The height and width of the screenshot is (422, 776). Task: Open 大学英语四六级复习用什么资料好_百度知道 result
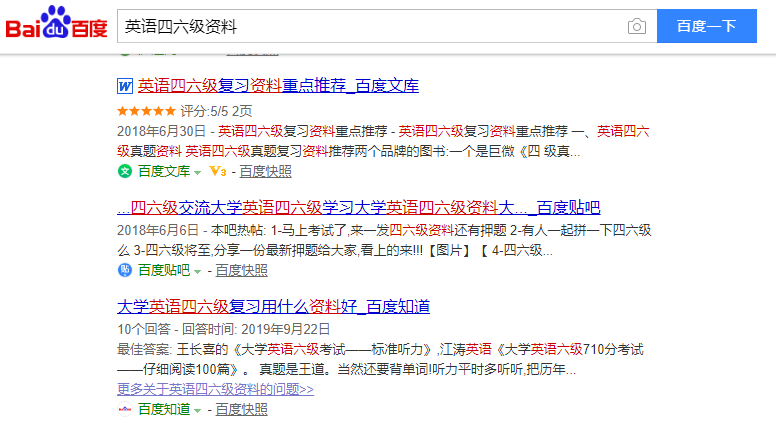(273, 307)
